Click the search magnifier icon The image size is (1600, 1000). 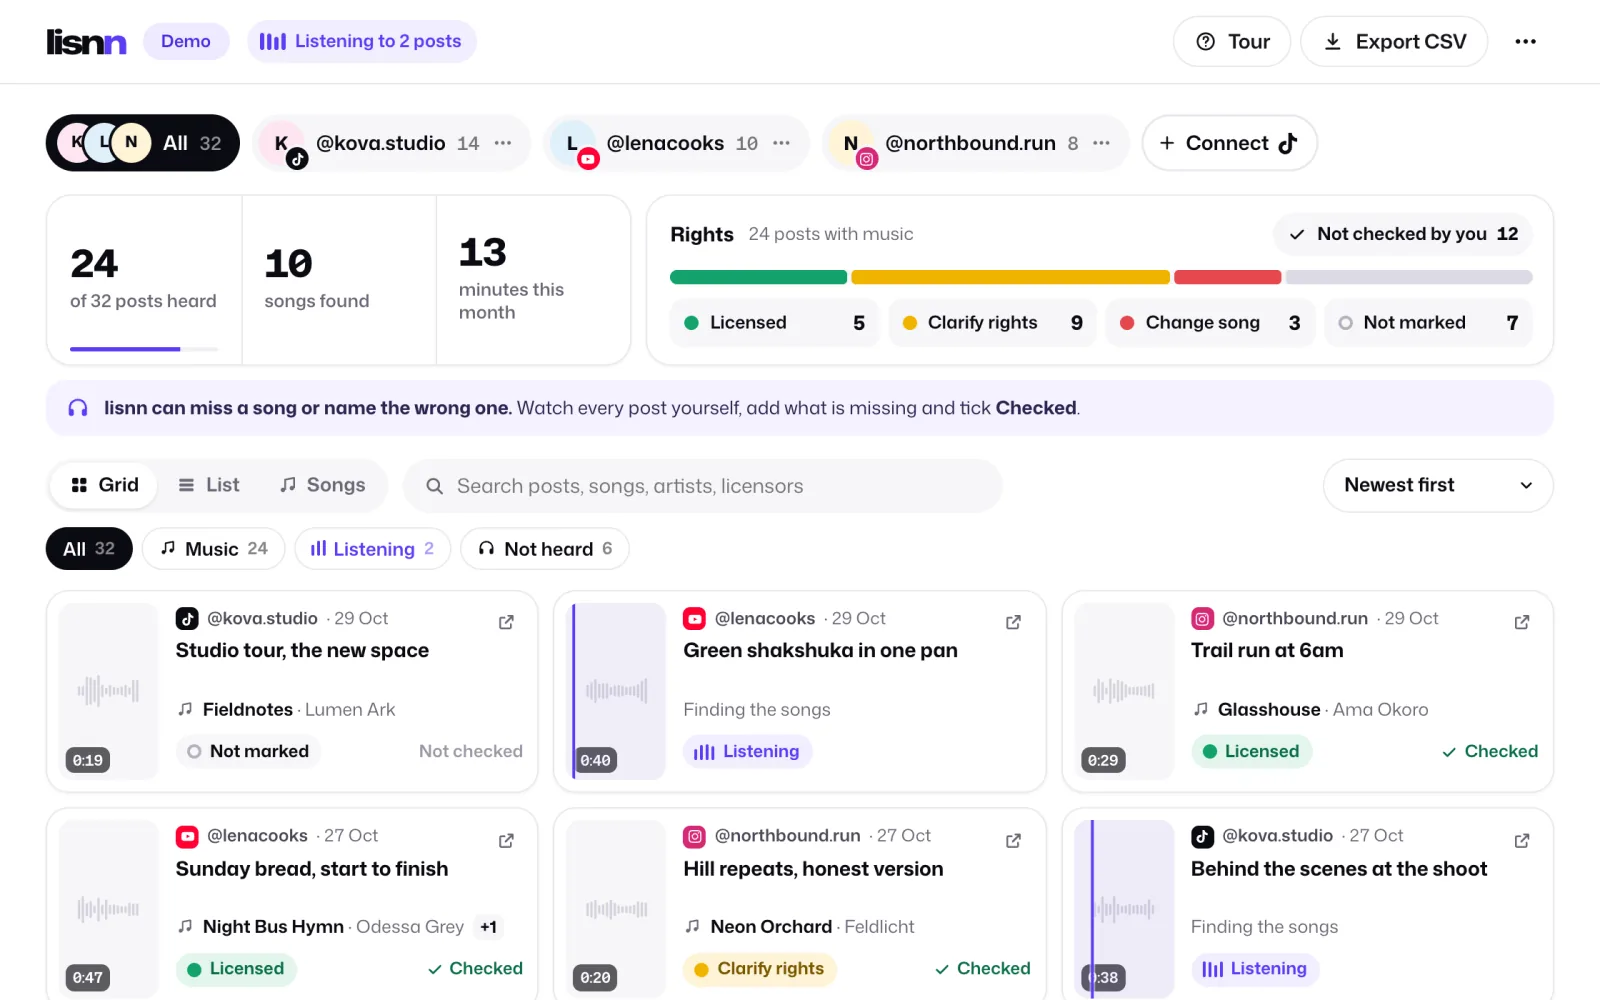click(434, 486)
